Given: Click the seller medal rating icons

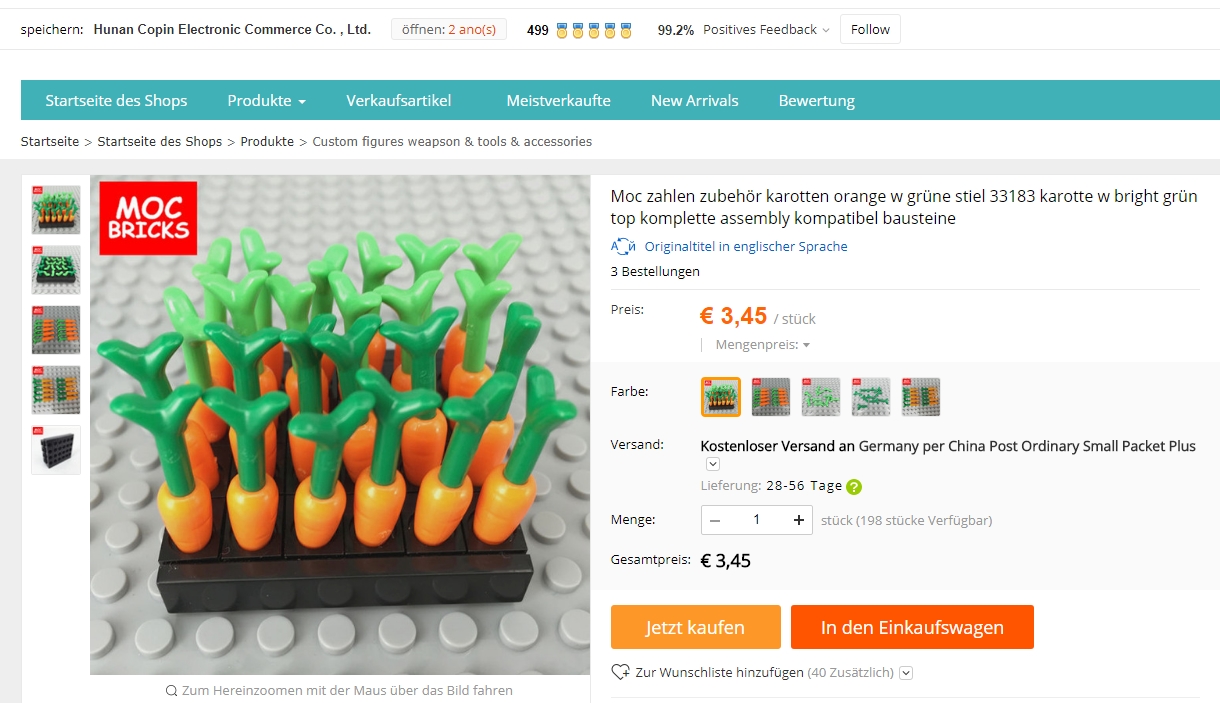Looking at the screenshot, I should [594, 30].
